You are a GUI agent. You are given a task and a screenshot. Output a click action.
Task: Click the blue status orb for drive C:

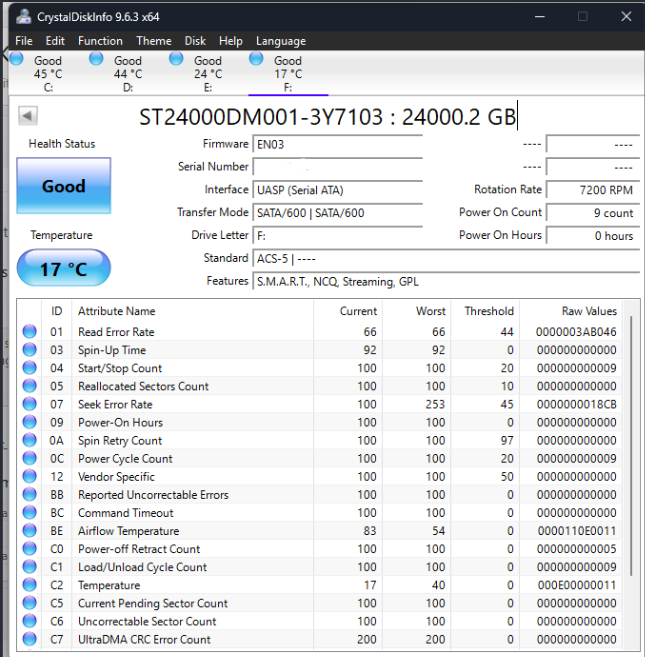[16, 58]
